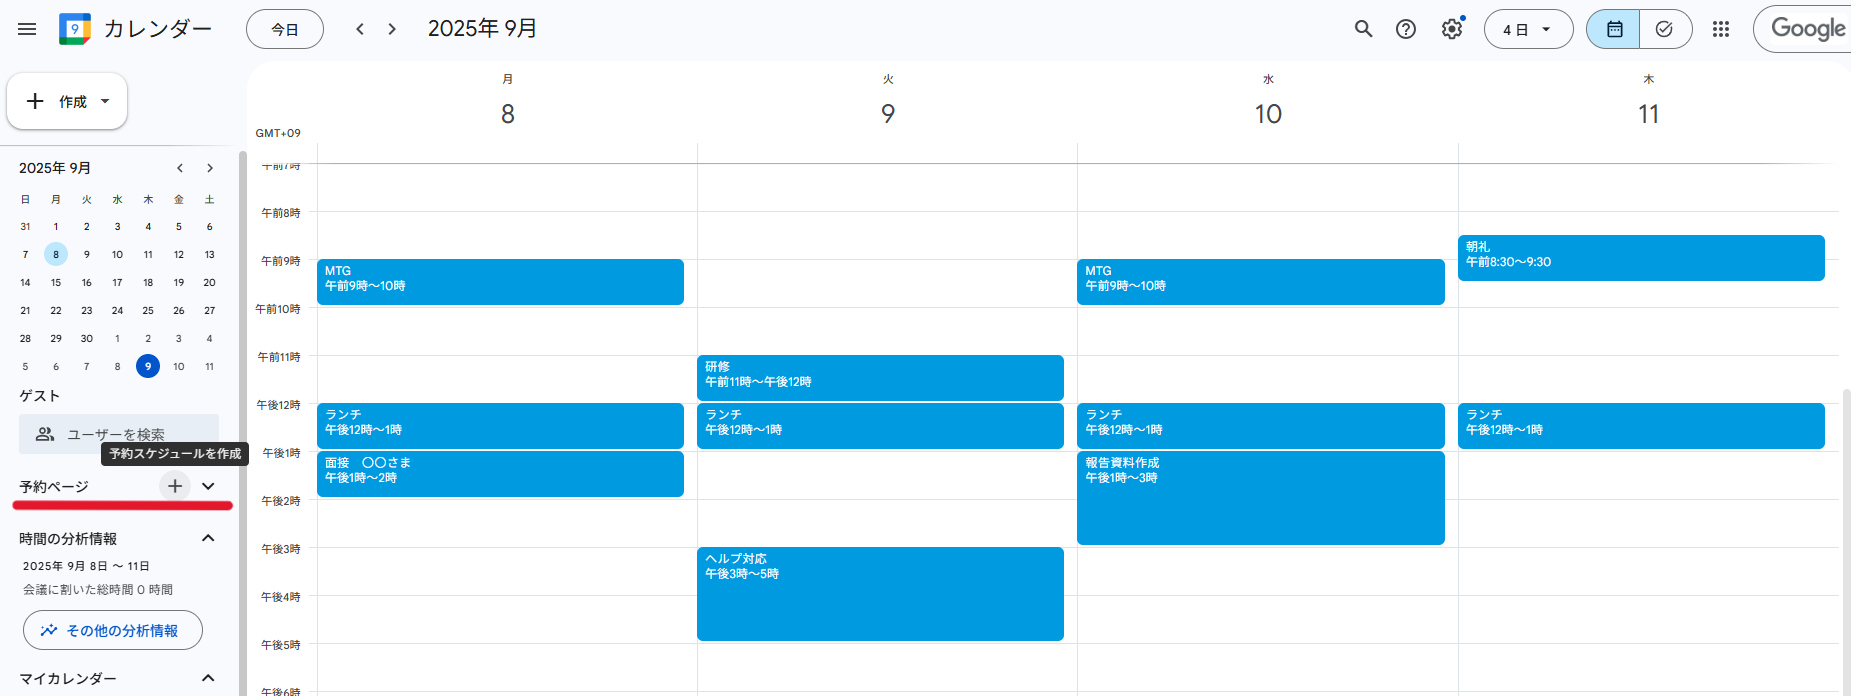Click the search magnifier icon
Viewport: 1851px width, 696px height.
click(1363, 29)
